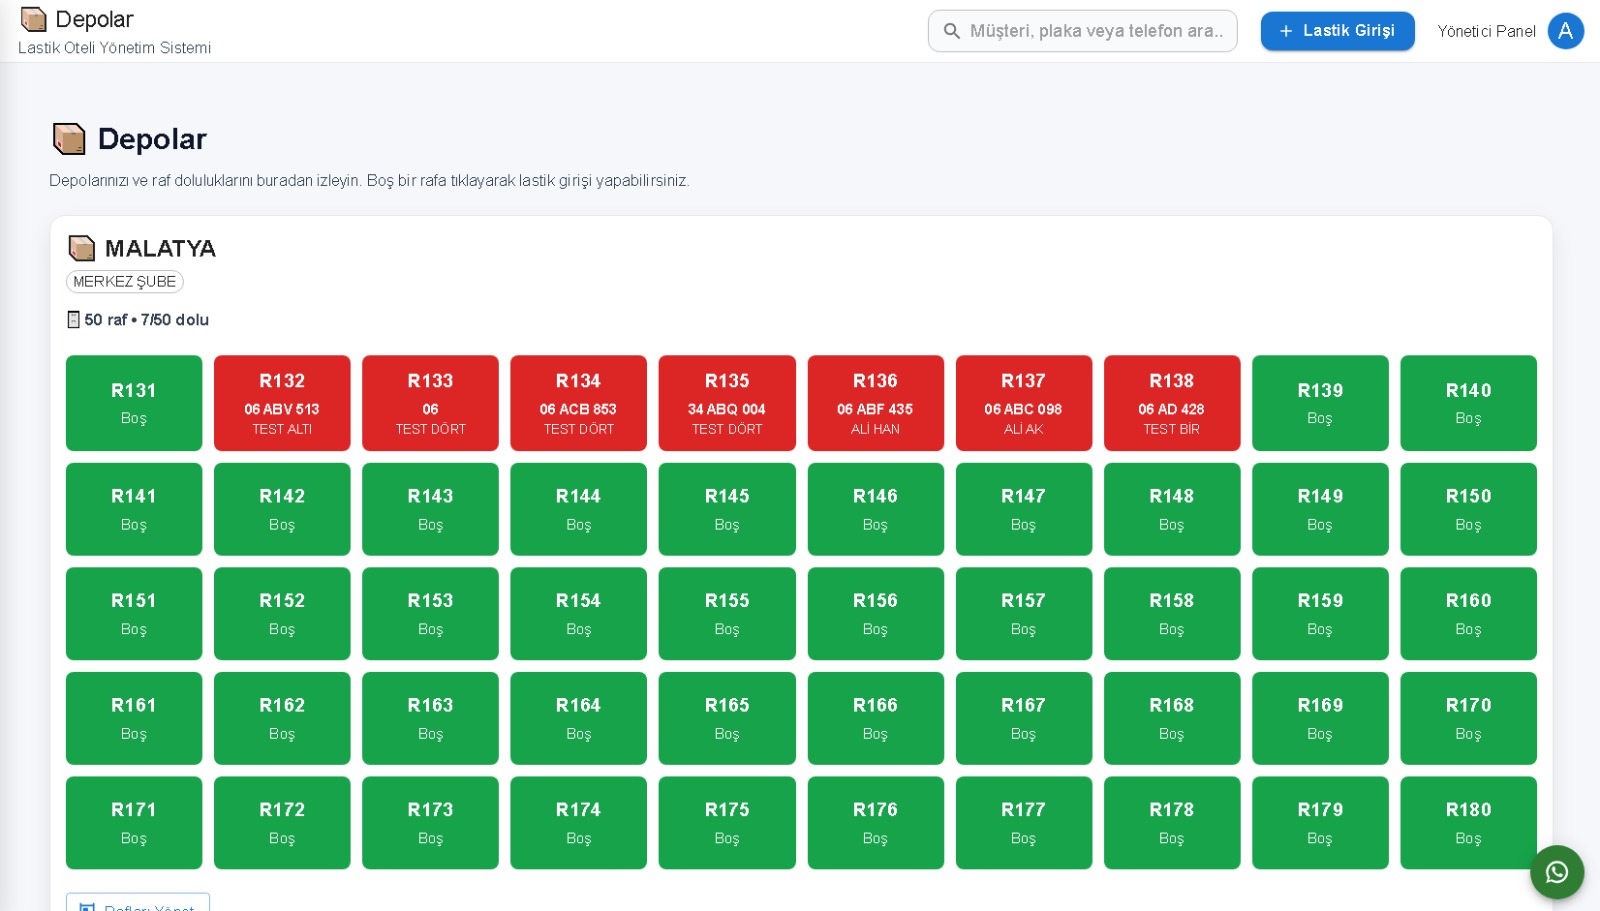The height and width of the screenshot is (911, 1600).
Task: Open shelf R137 with 06 ABC 098
Action: [x=1023, y=403]
